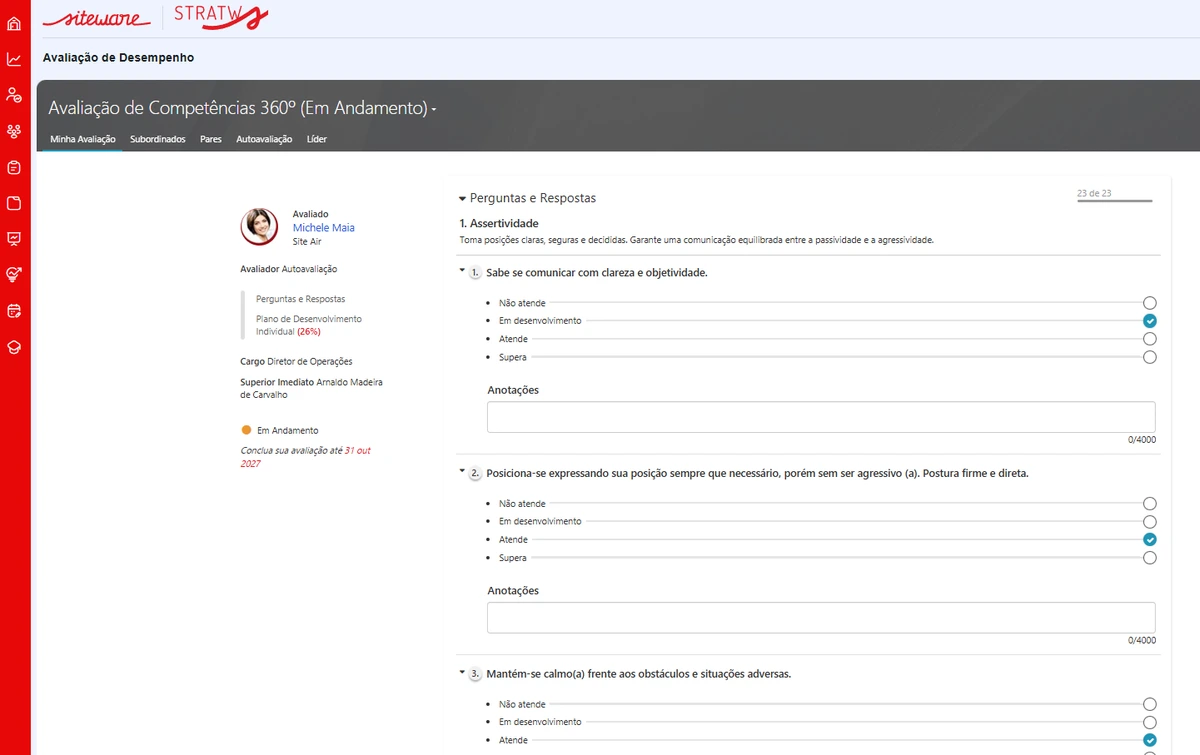Select 'Atende' for question 3
1200x755 pixels.
[x=1150, y=740]
